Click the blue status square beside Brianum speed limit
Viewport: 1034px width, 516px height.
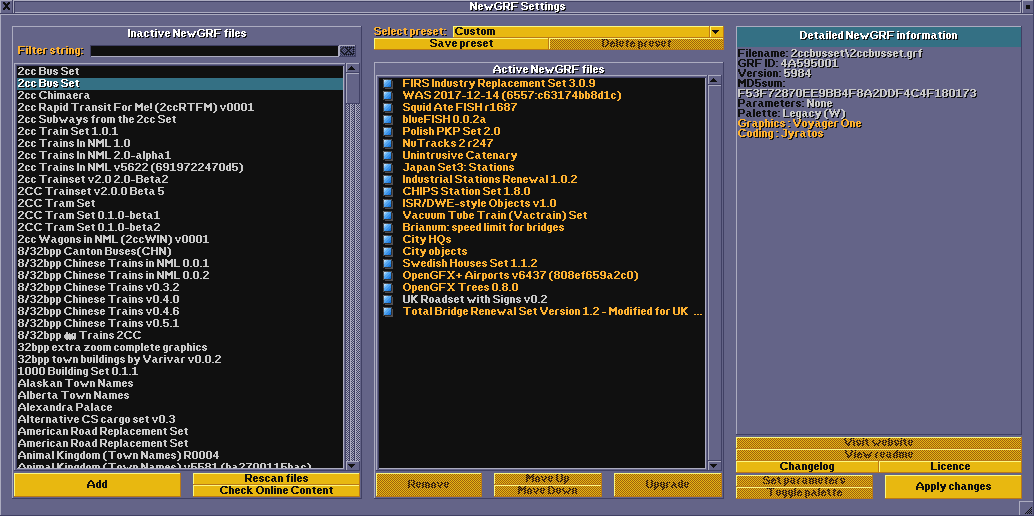(388, 227)
